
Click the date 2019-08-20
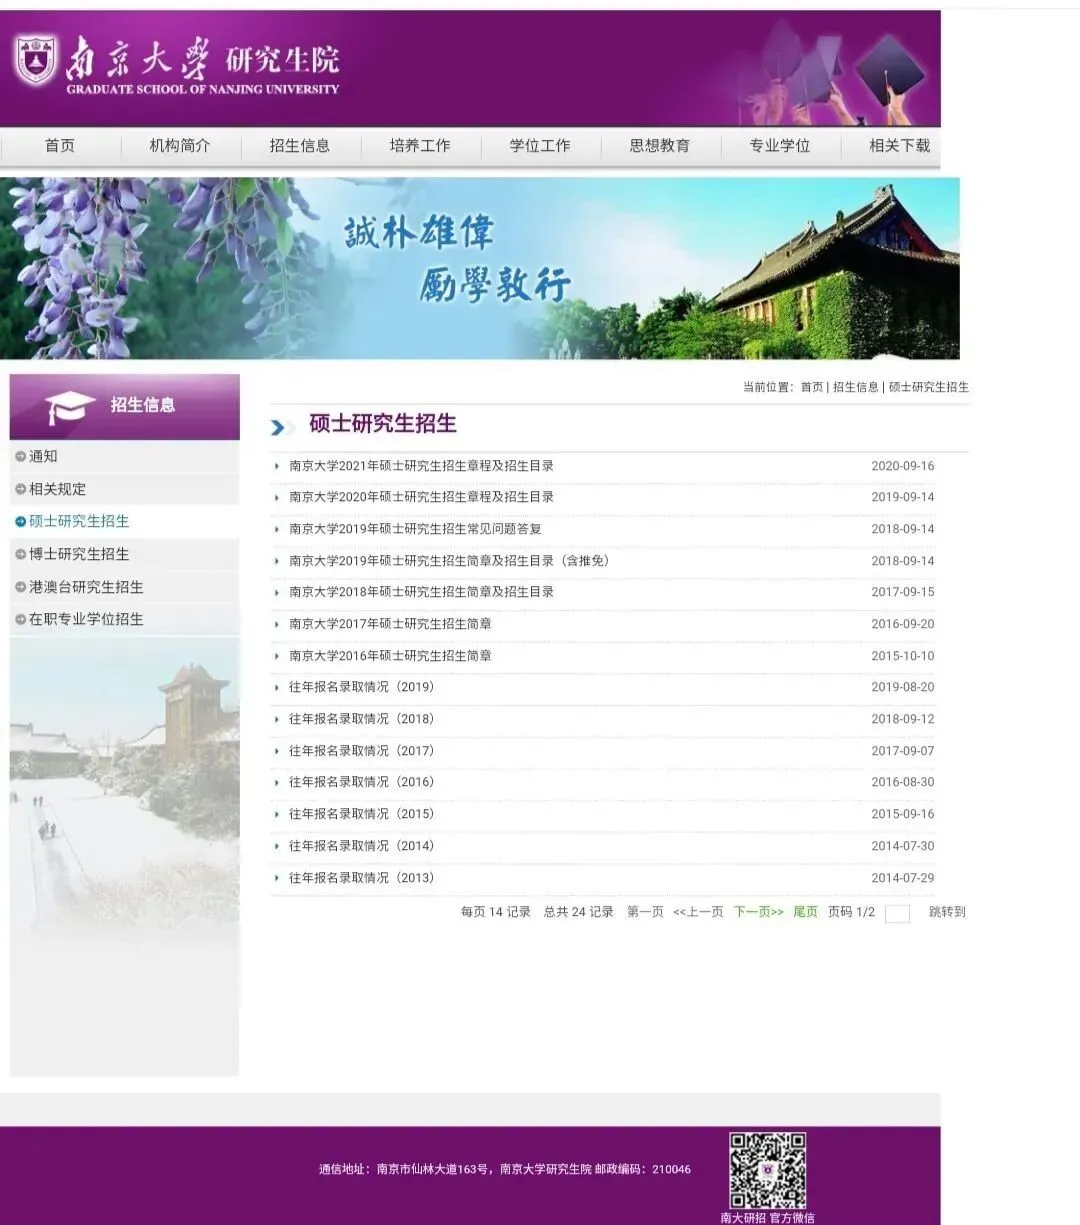tap(903, 687)
